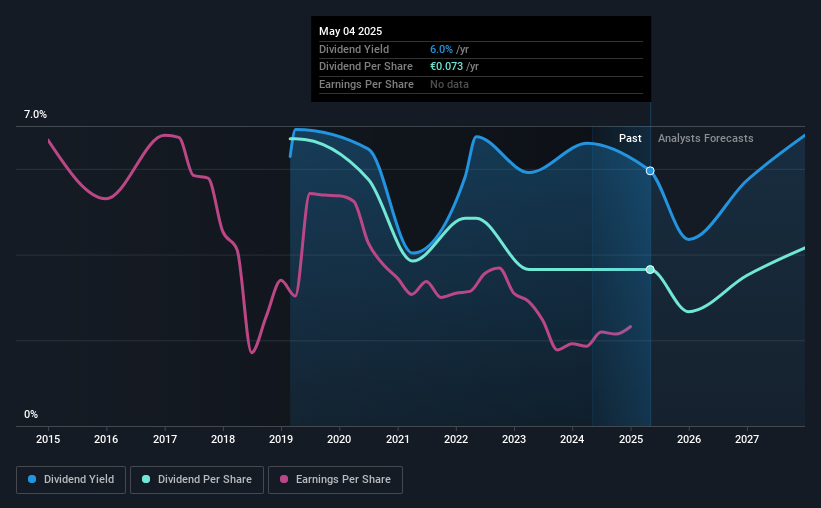Screen dimensions: 821x508
Task: Click the Analysts Forecasts label
Action: click(x=705, y=138)
